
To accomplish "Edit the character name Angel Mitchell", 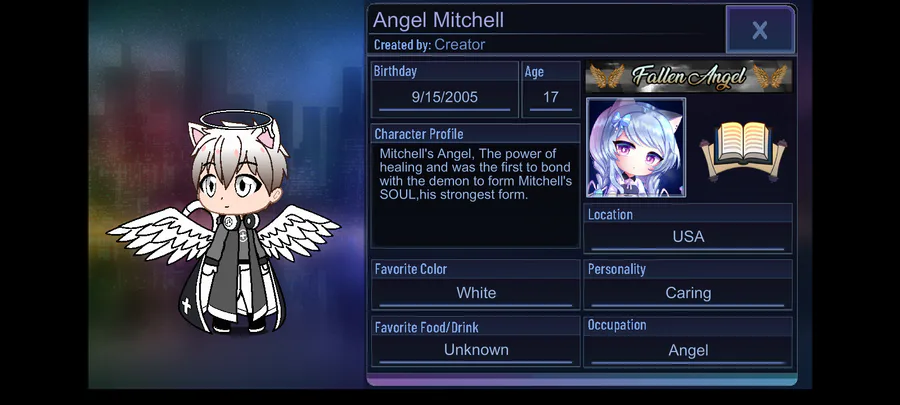I will pyautogui.click(x=439, y=20).
